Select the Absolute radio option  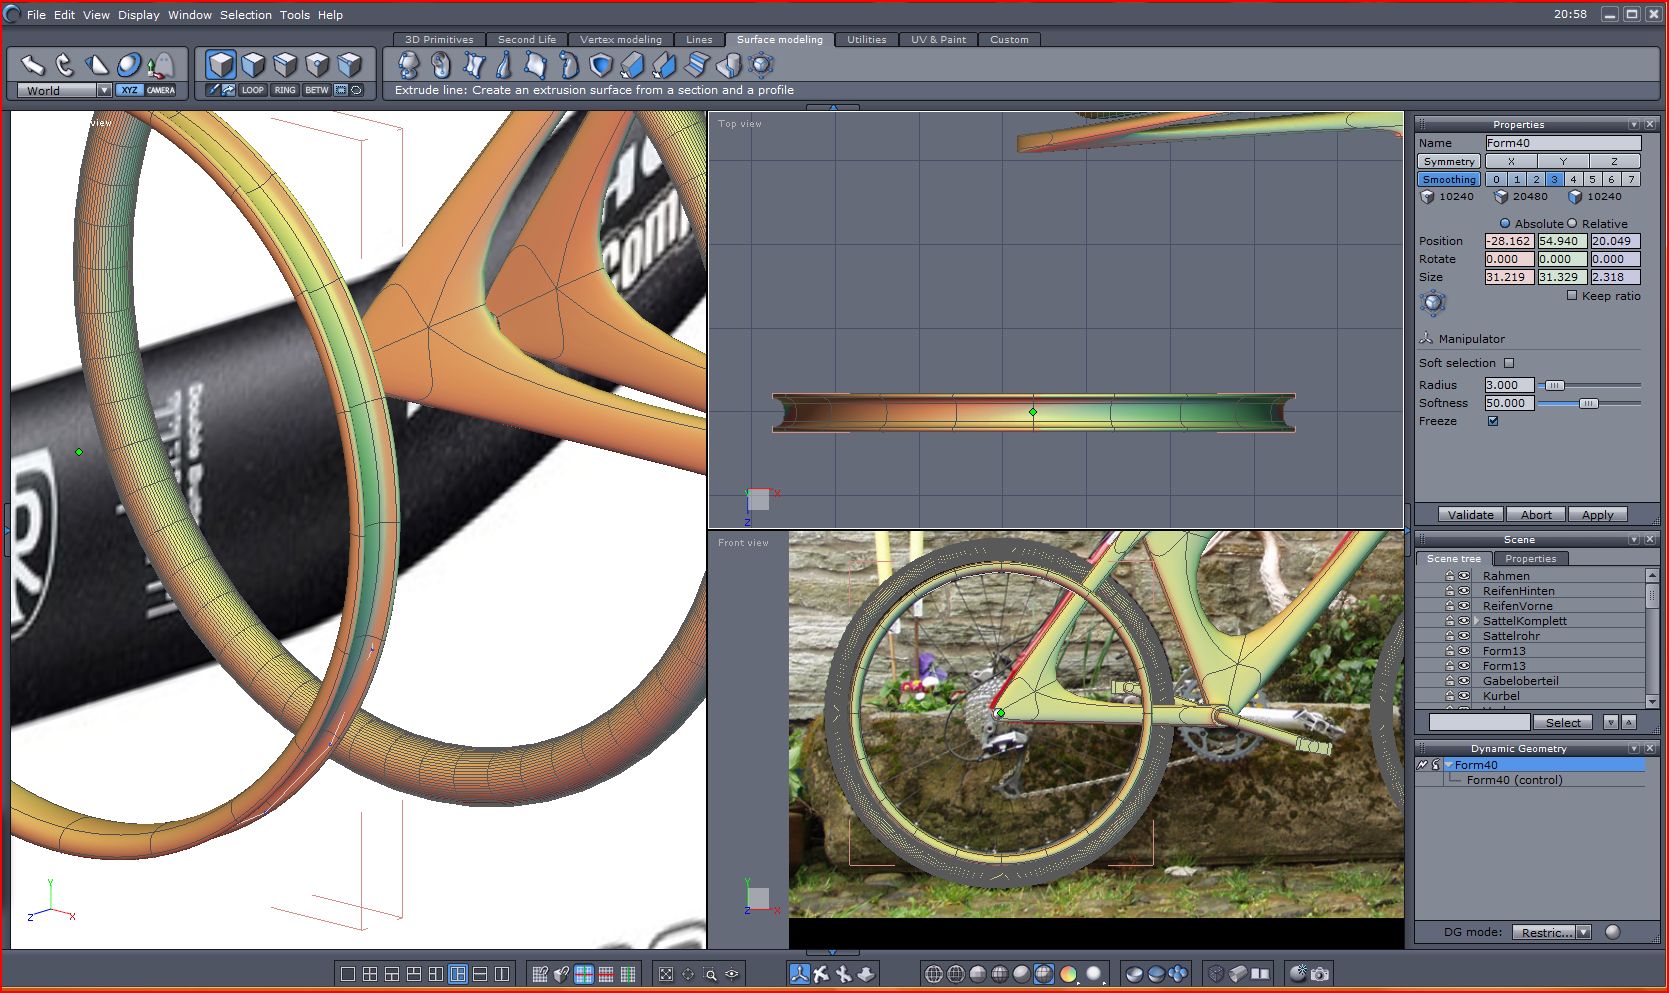(1505, 223)
